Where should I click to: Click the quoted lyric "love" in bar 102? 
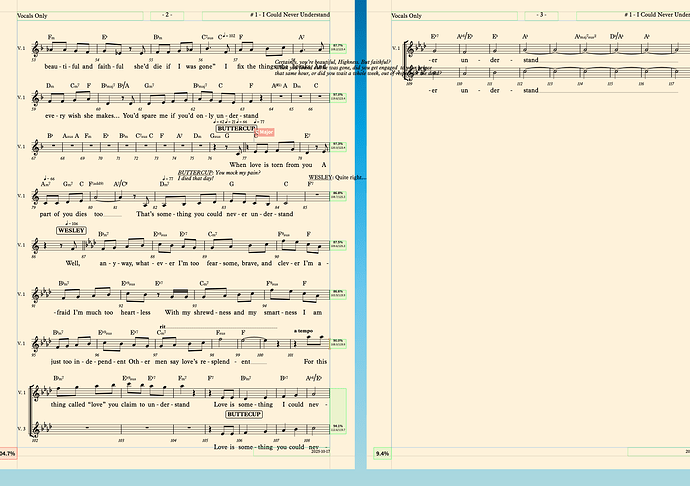[96, 404]
